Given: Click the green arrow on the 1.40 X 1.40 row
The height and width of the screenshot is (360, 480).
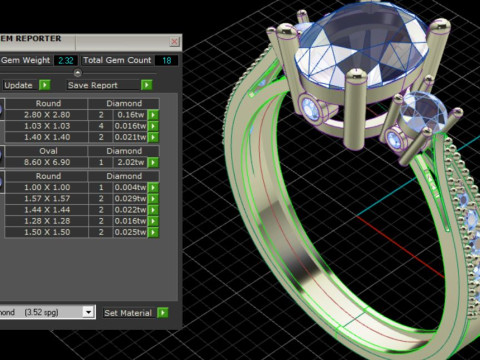Looking at the screenshot, I should pos(153,137).
